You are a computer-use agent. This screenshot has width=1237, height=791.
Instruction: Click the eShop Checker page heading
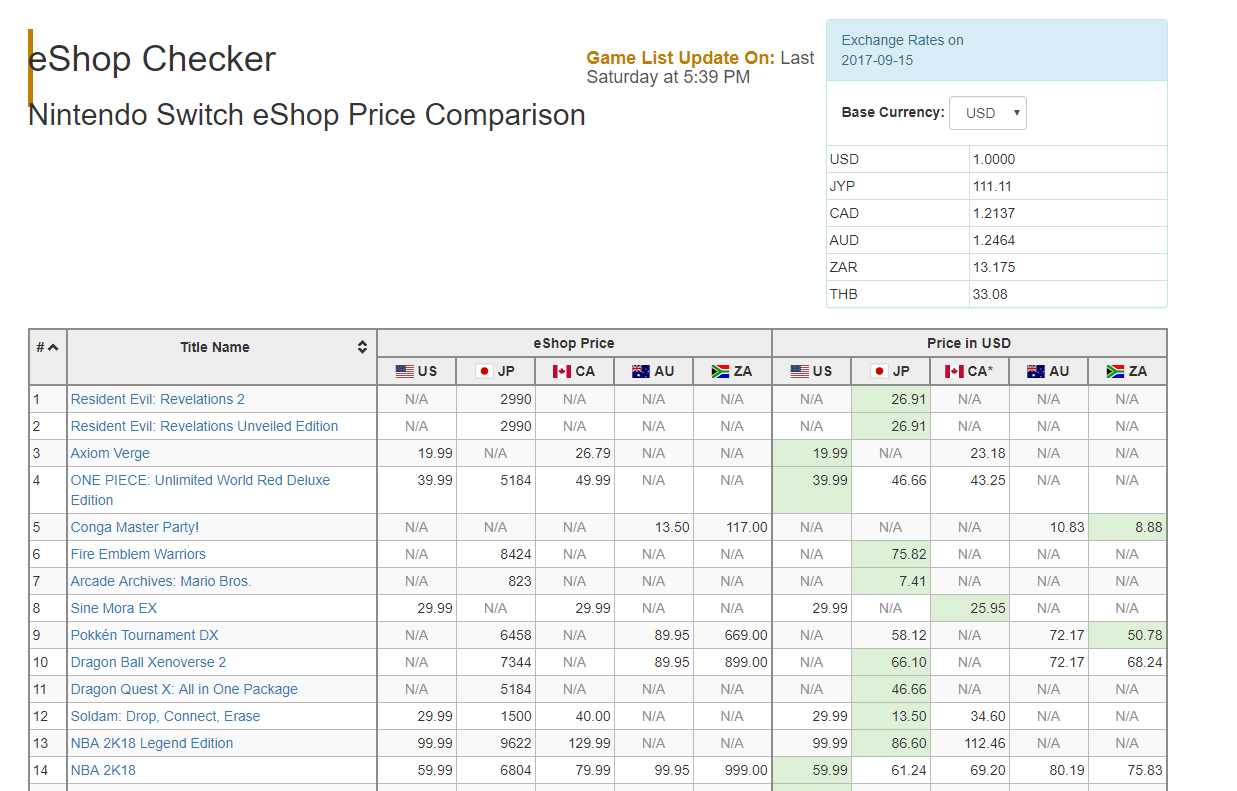tap(152, 59)
